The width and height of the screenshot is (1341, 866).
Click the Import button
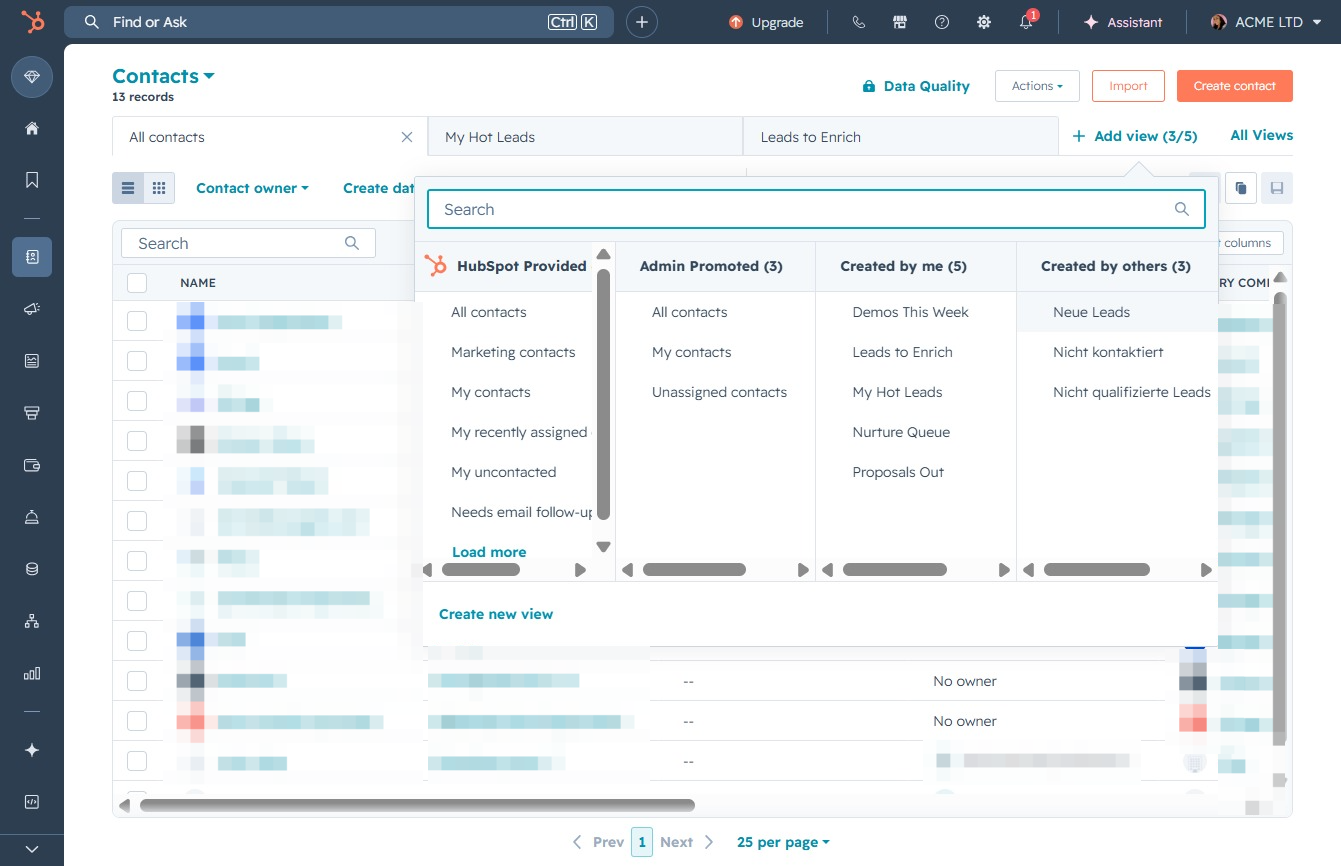click(x=1128, y=86)
